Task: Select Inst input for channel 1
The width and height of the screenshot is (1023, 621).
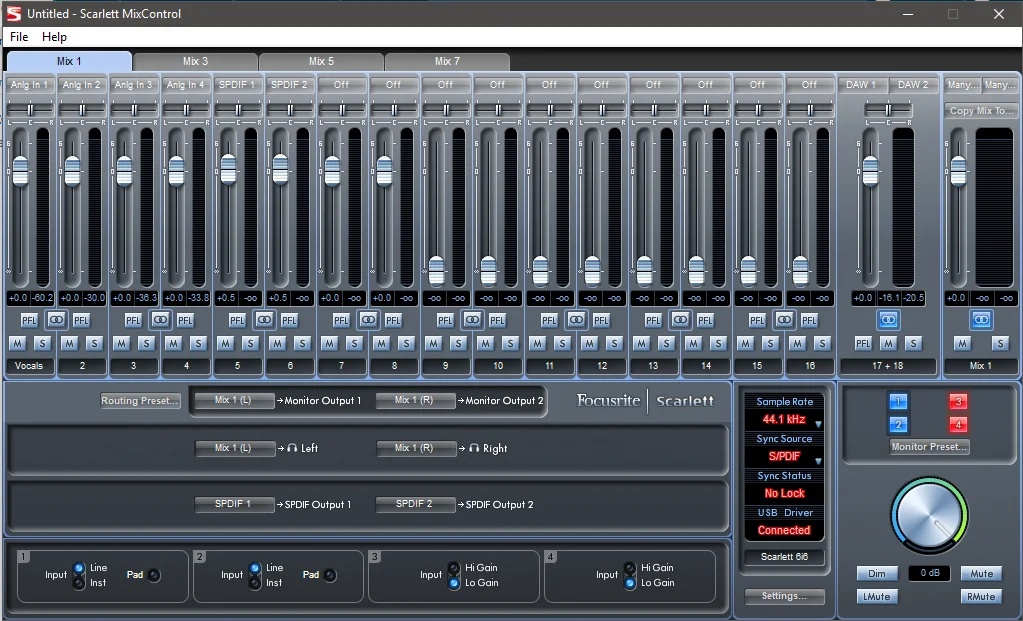Action: [x=79, y=583]
